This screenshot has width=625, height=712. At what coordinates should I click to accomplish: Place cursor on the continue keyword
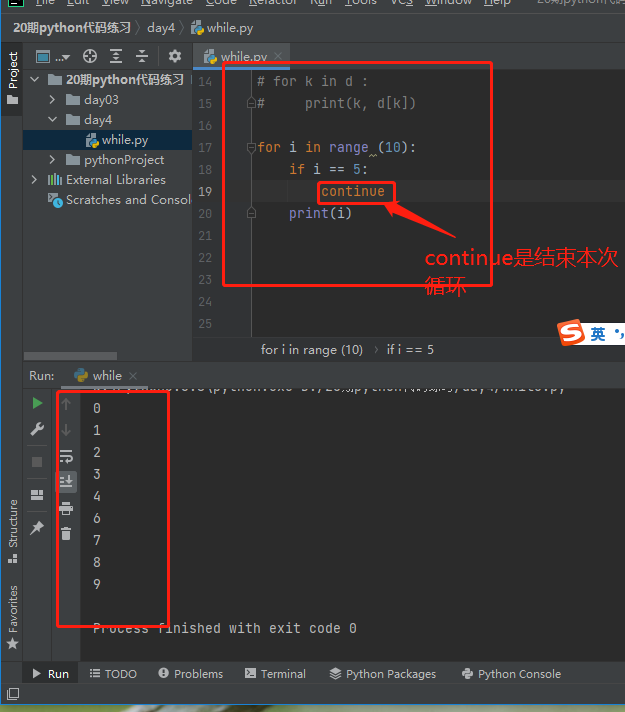[x=353, y=192]
